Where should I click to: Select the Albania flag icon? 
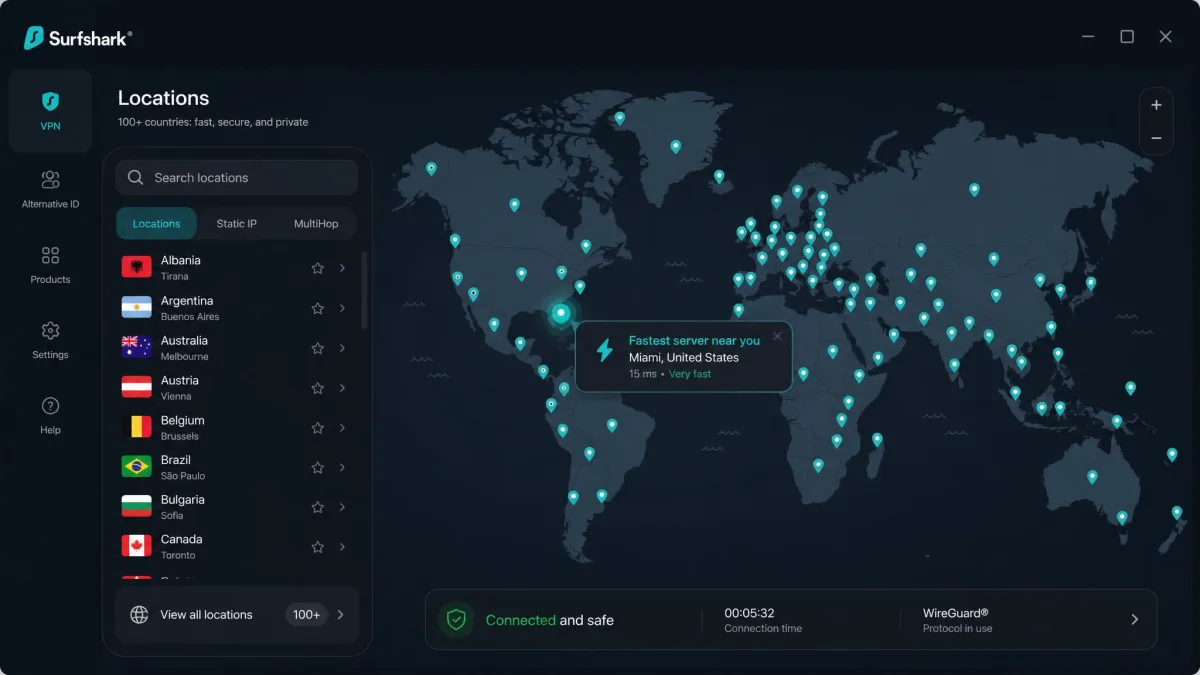[136, 267]
